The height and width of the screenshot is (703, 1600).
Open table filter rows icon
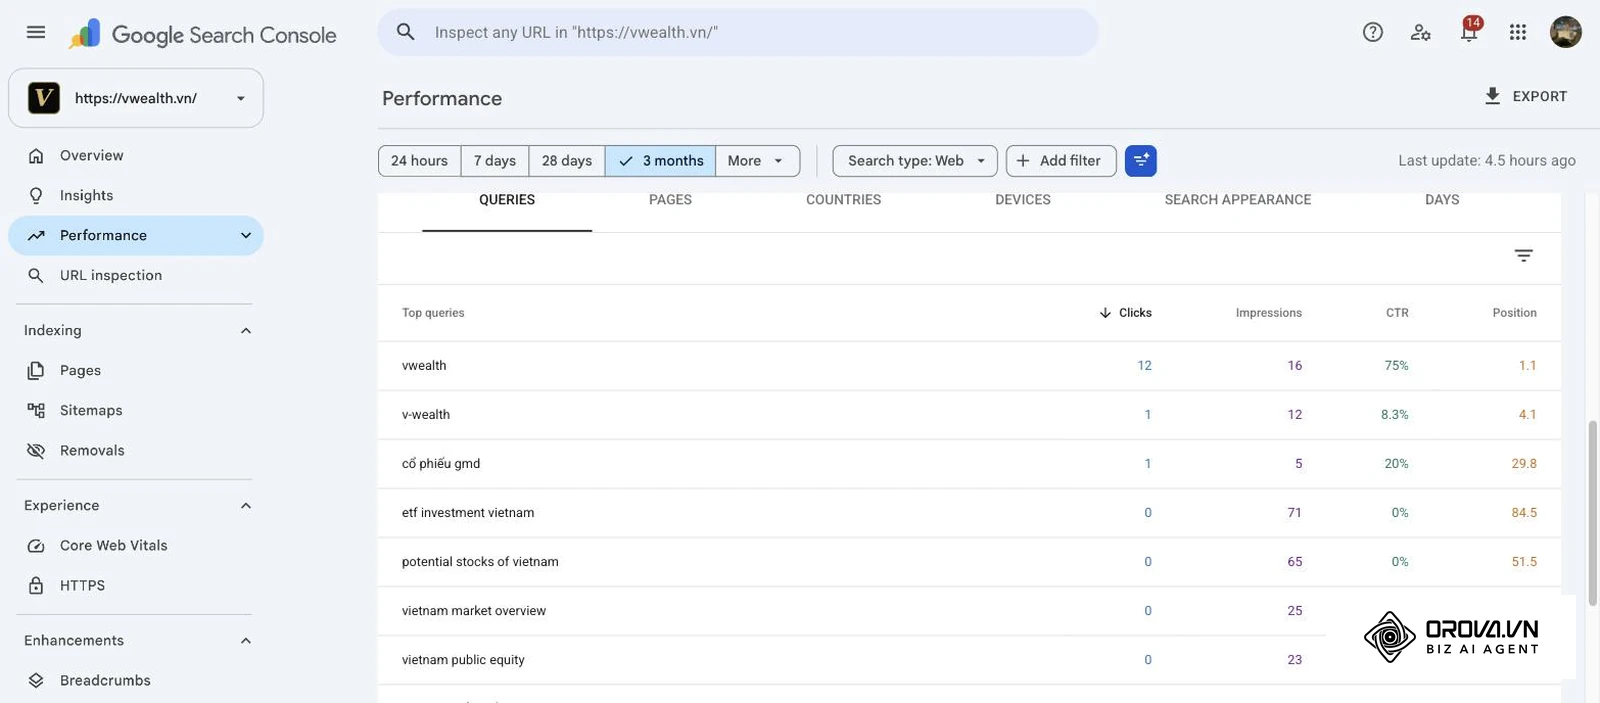1523,256
